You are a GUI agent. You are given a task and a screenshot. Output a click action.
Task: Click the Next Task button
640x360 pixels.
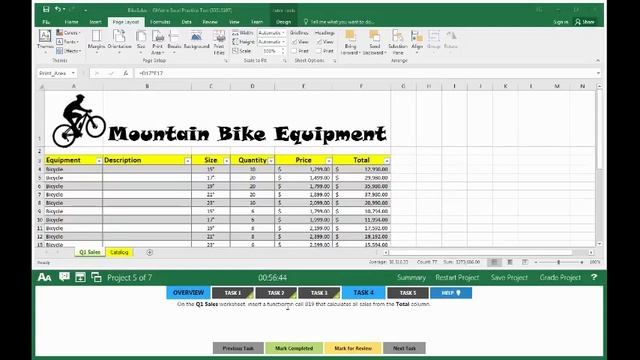point(404,348)
